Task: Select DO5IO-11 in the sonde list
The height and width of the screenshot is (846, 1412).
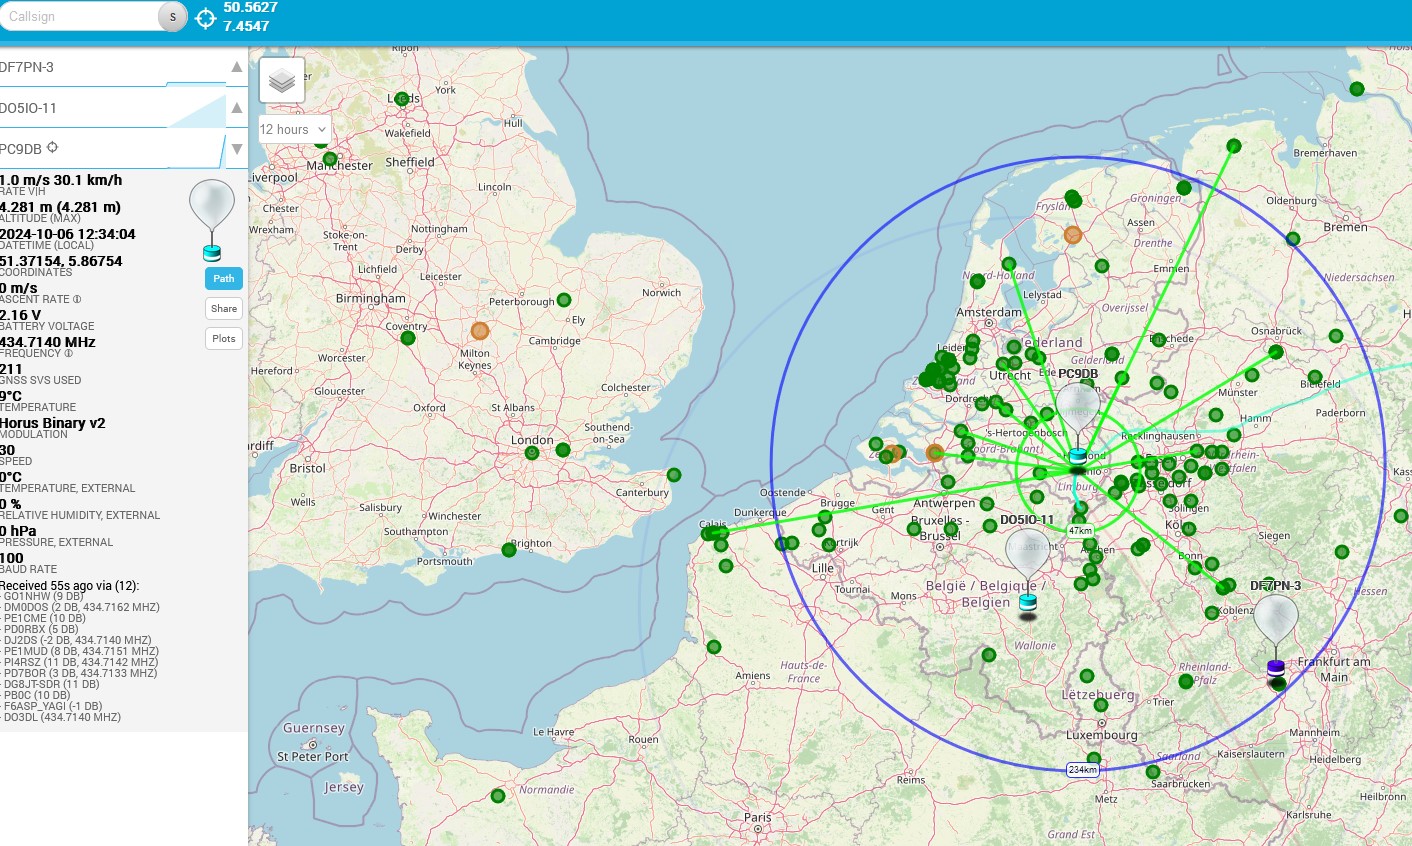Action: click(112, 108)
